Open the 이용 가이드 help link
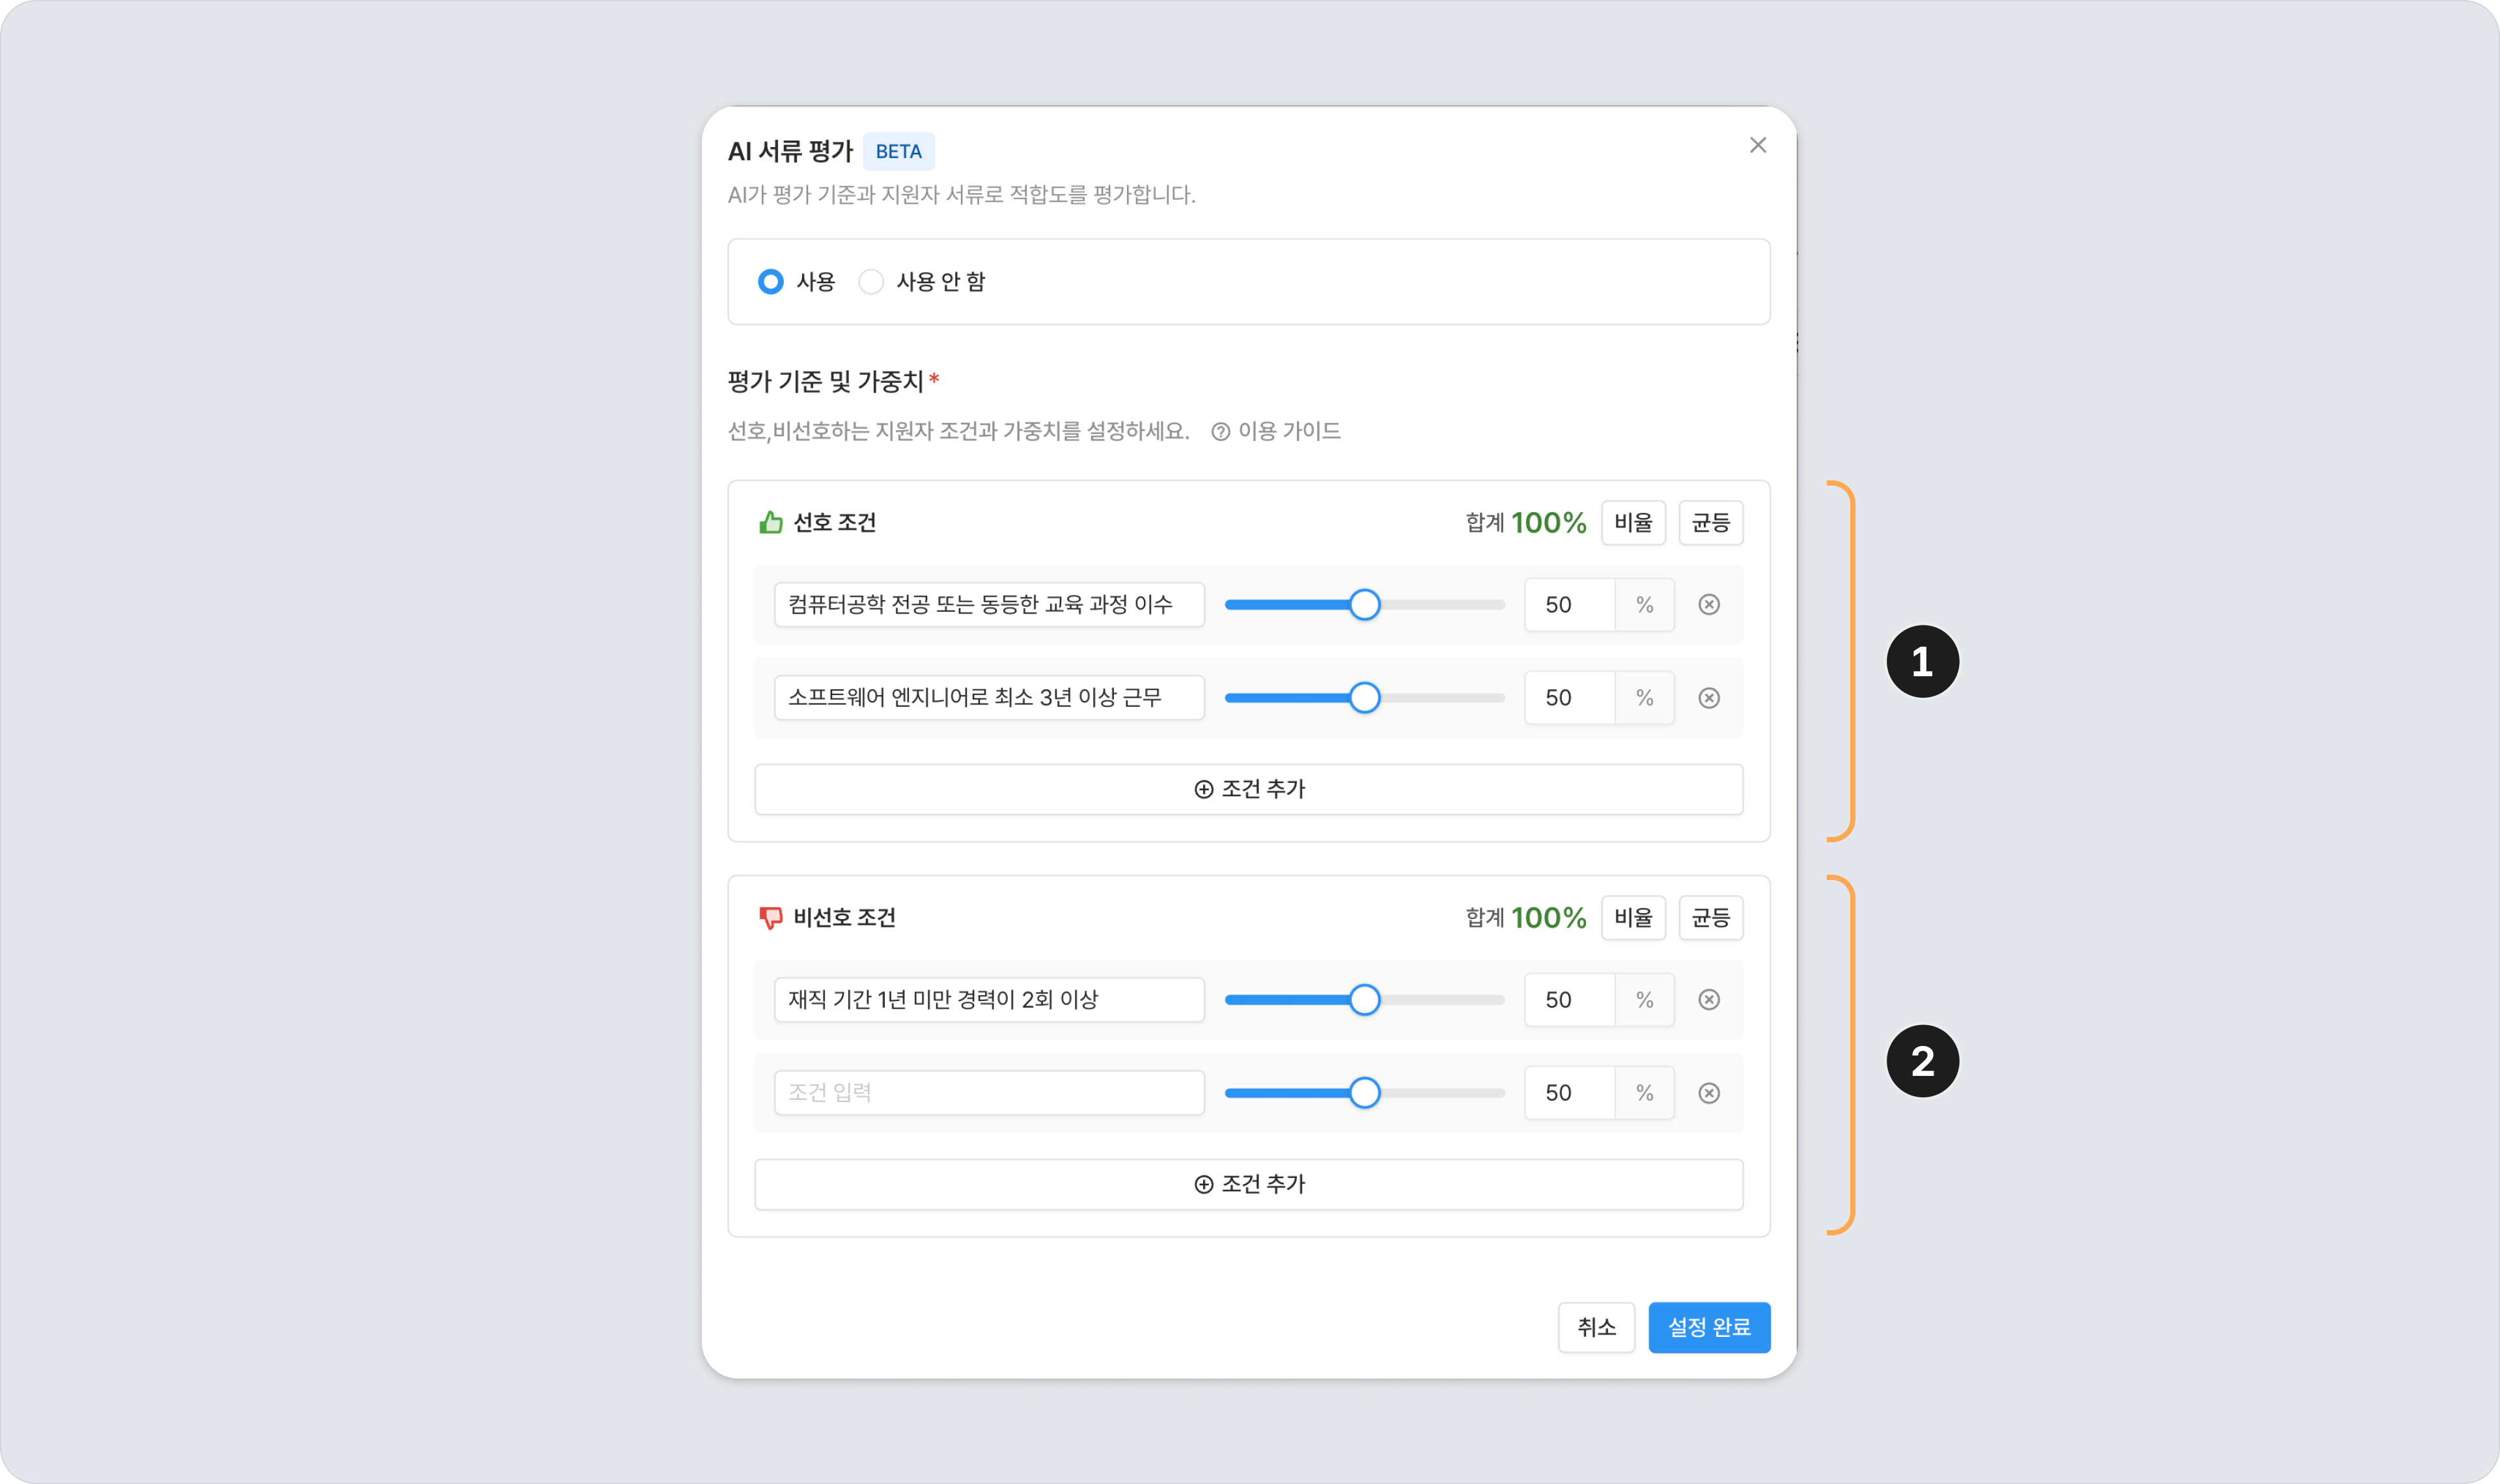This screenshot has width=2500, height=1484. pos(1276,431)
